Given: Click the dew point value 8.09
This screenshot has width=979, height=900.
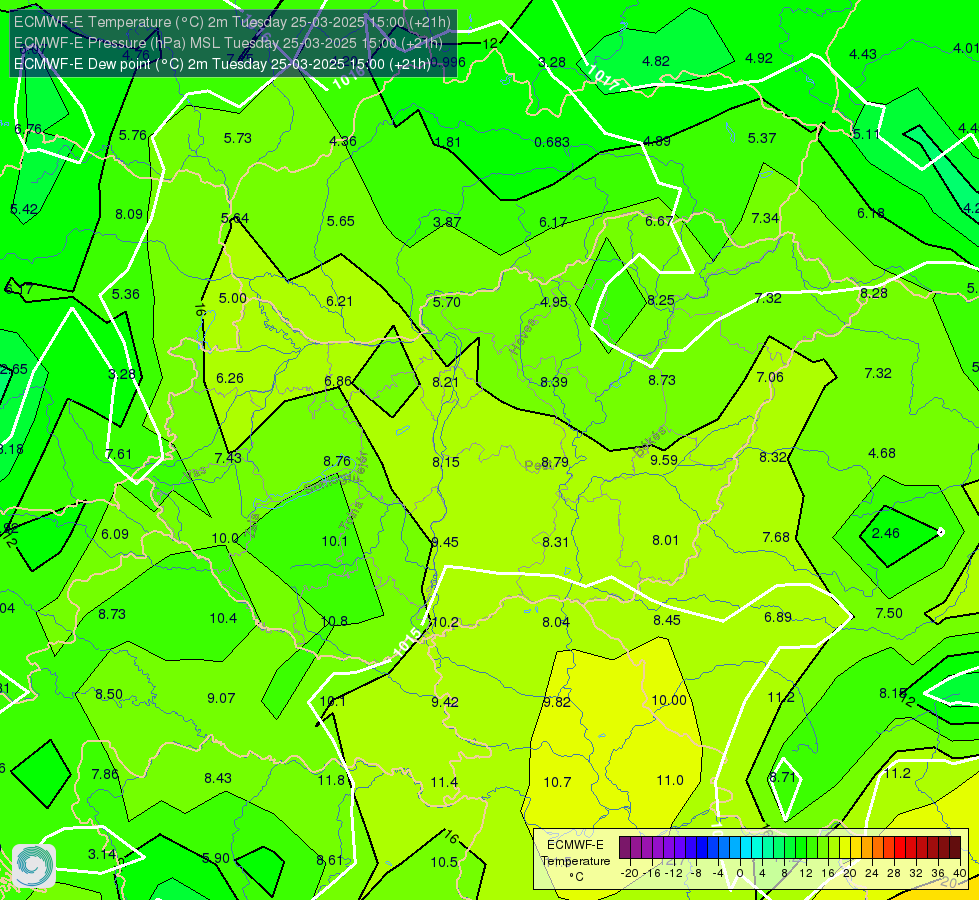Looking at the screenshot, I should (x=129, y=214).
